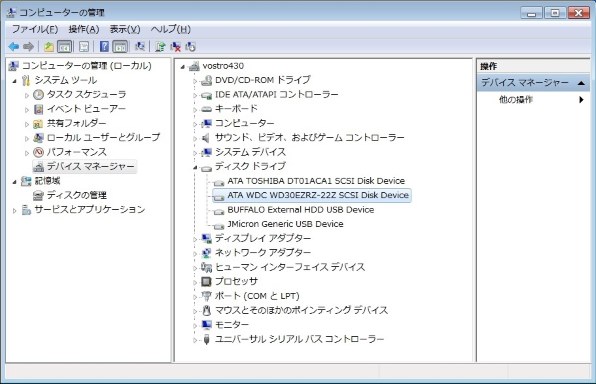Select the プロセッサ chip icon
596x384 pixels.
click(206, 281)
